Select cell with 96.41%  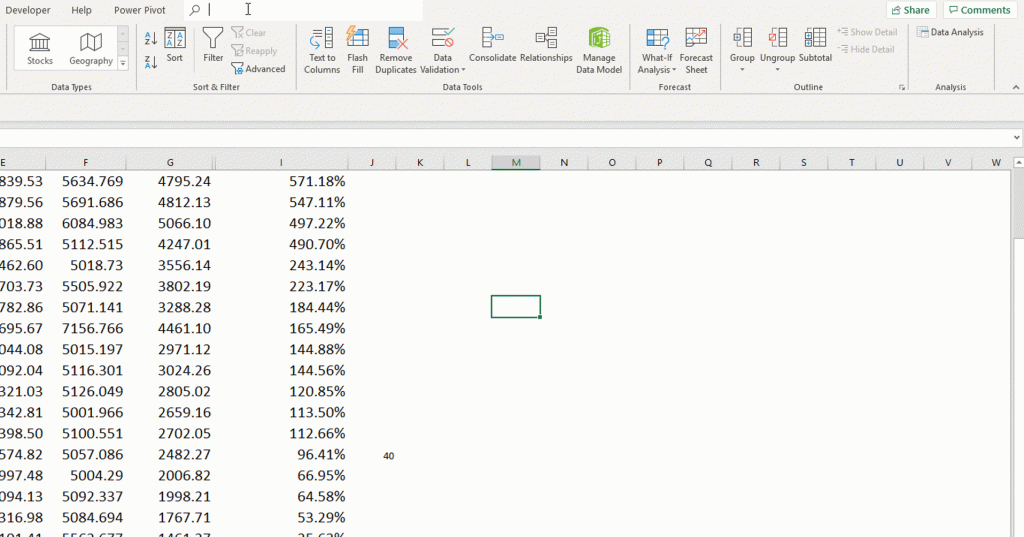(281, 455)
